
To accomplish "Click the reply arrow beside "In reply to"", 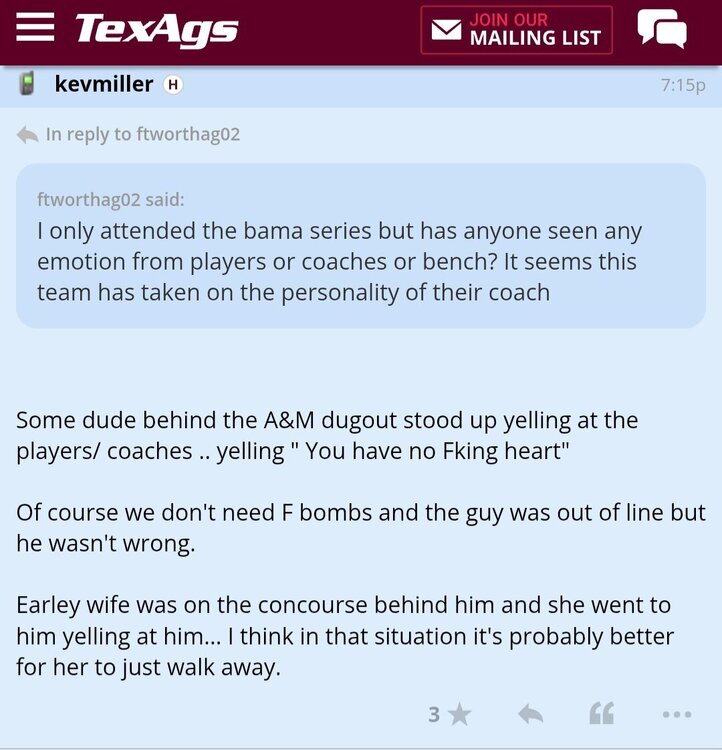I will click(27, 134).
